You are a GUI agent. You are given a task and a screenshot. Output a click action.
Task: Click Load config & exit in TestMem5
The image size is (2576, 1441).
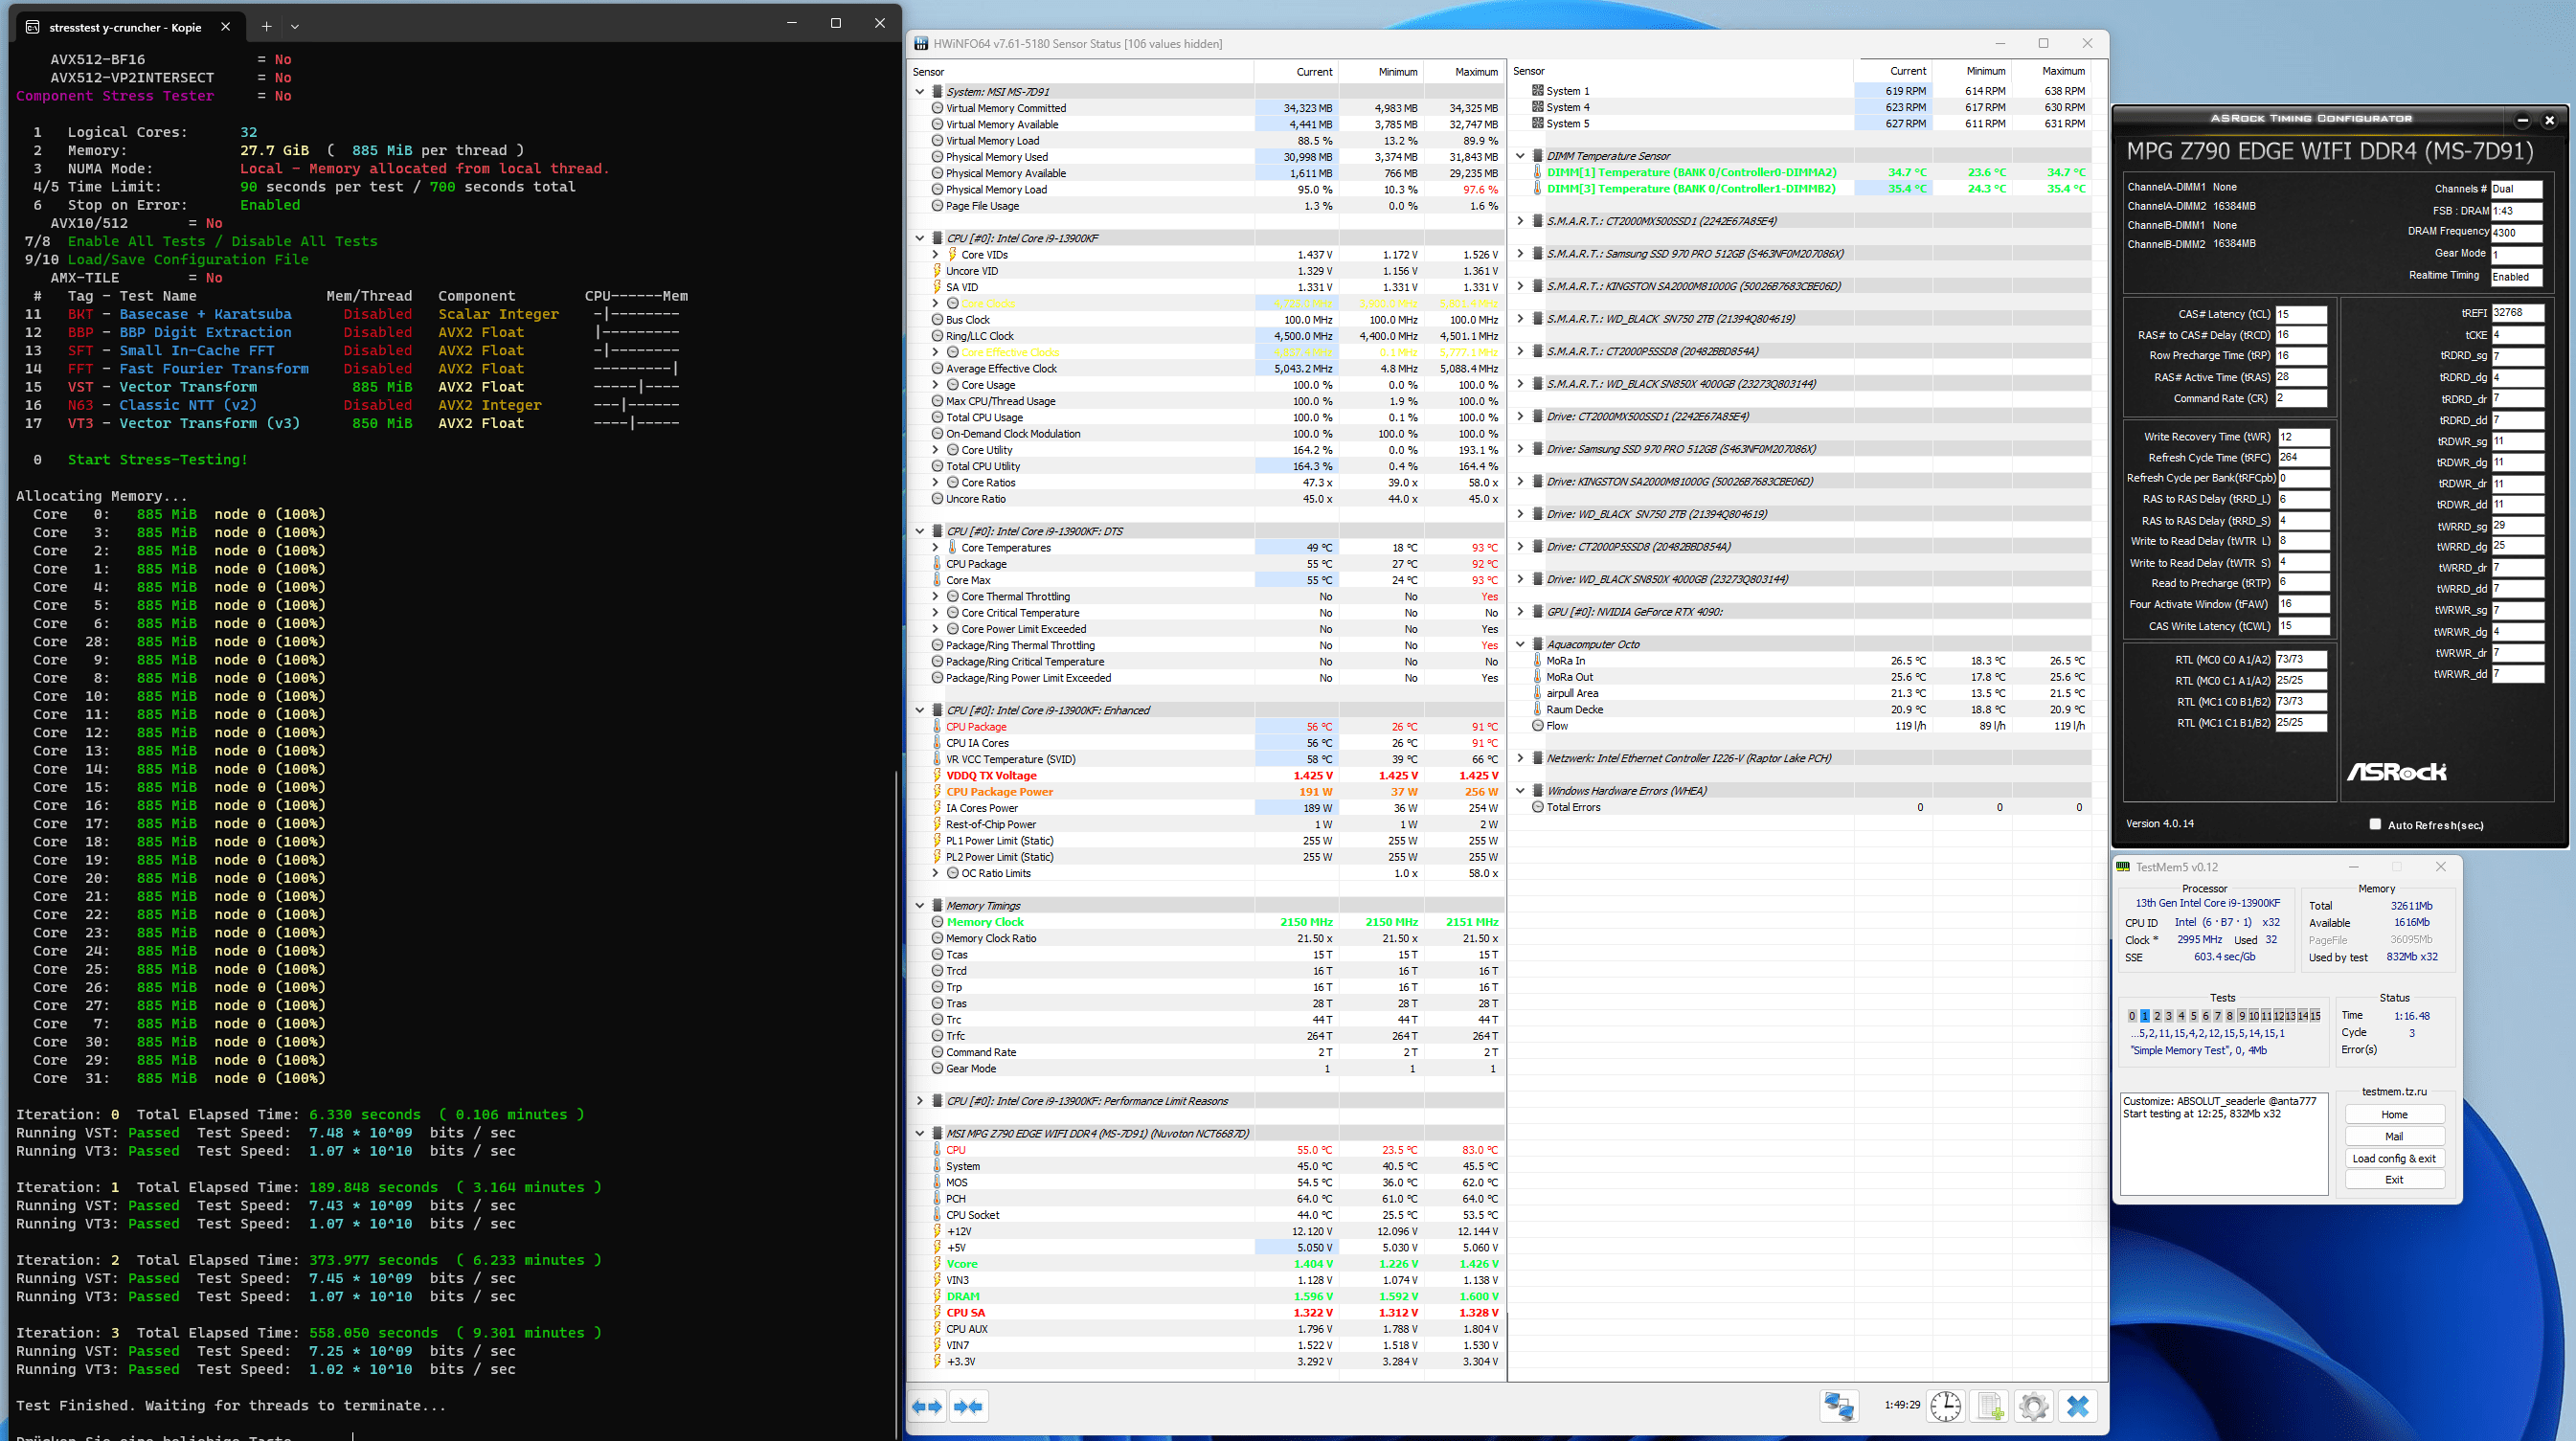pos(2394,1159)
